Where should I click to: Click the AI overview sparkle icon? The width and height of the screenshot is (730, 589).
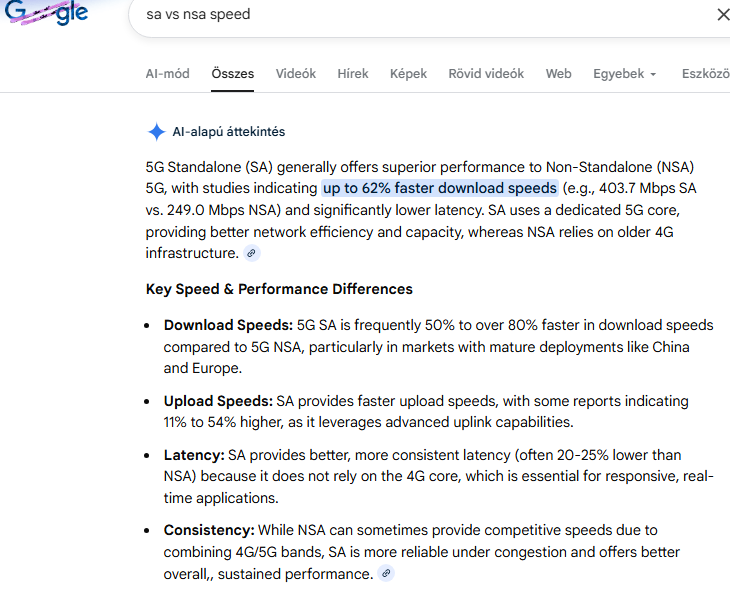(156, 132)
